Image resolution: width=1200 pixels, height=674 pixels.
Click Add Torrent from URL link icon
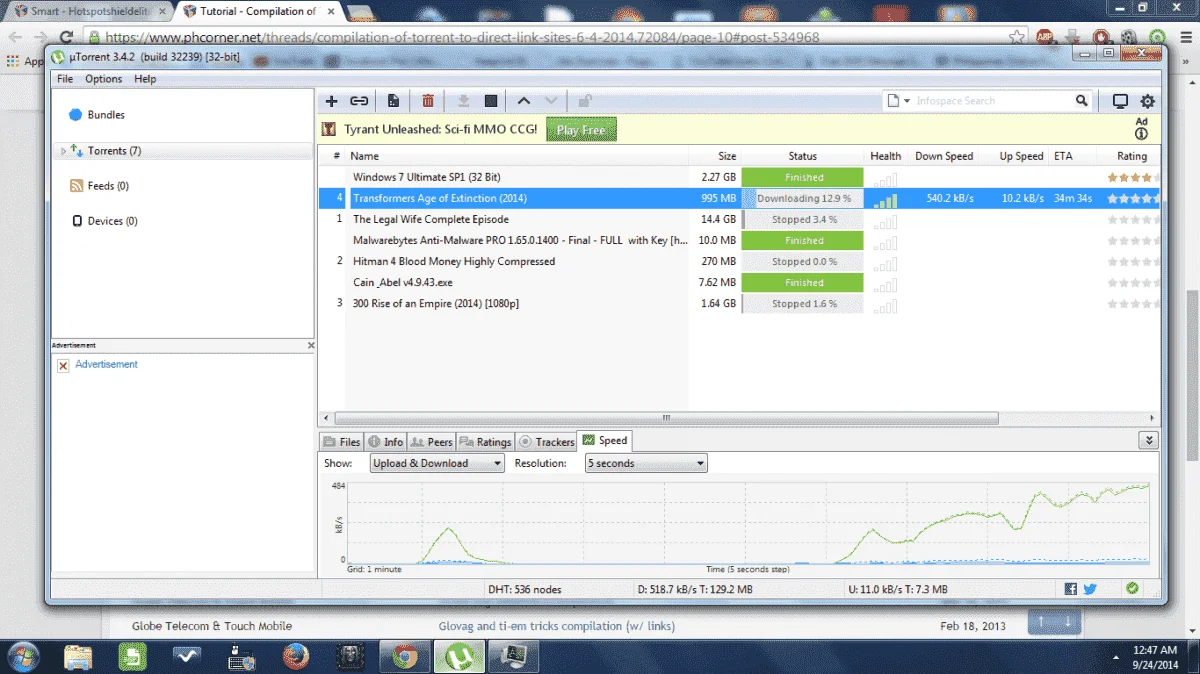point(359,101)
